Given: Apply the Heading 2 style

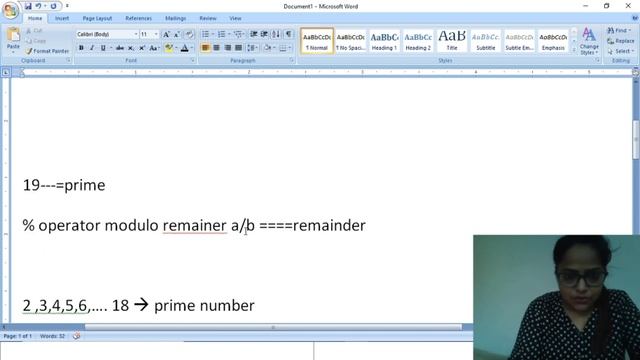Looking at the screenshot, I should click(x=418, y=41).
